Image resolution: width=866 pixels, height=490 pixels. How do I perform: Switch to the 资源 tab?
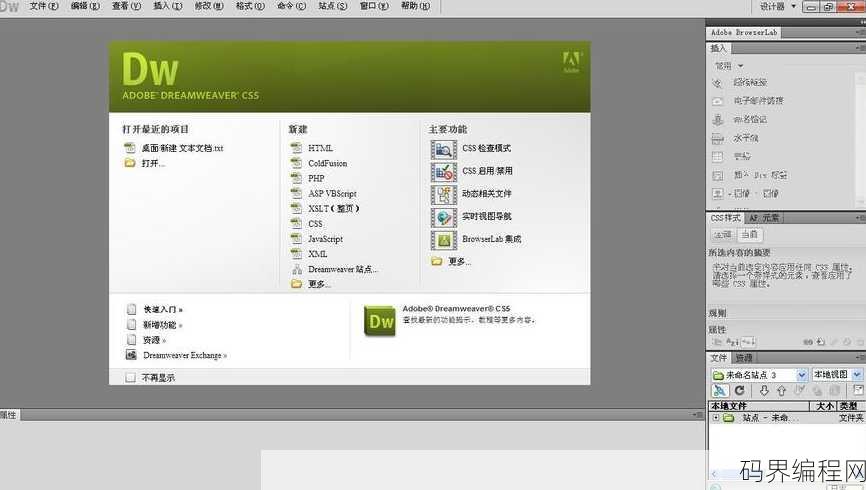tap(744, 358)
